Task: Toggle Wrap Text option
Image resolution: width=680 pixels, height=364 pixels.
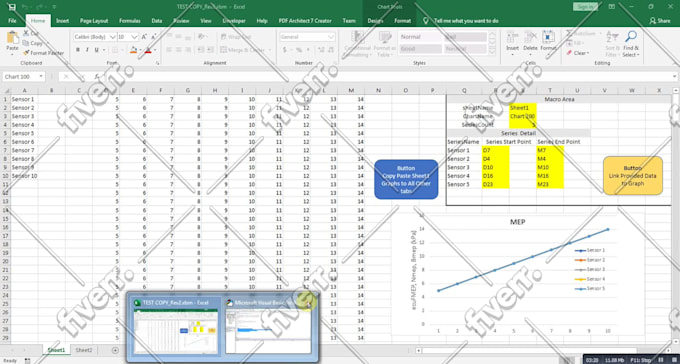Action: pos(236,37)
